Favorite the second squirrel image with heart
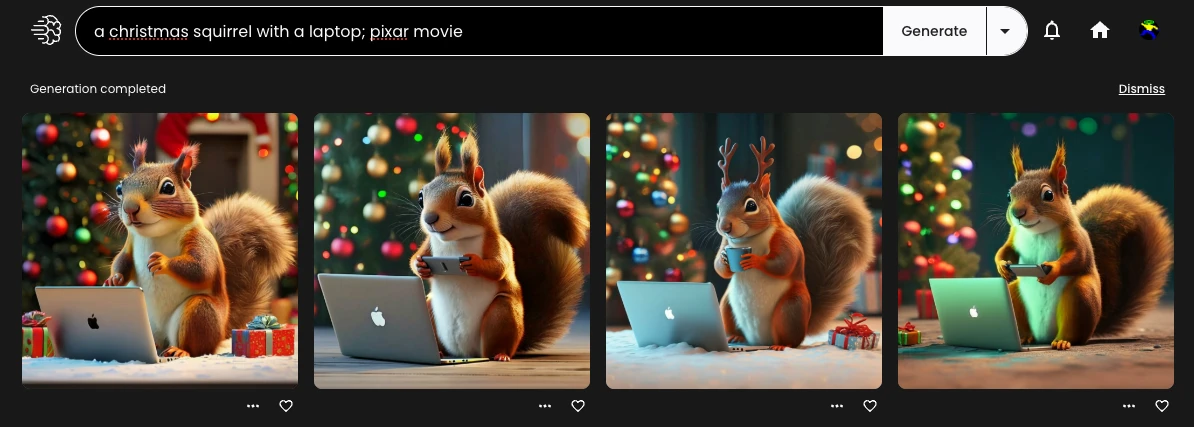 pos(578,406)
